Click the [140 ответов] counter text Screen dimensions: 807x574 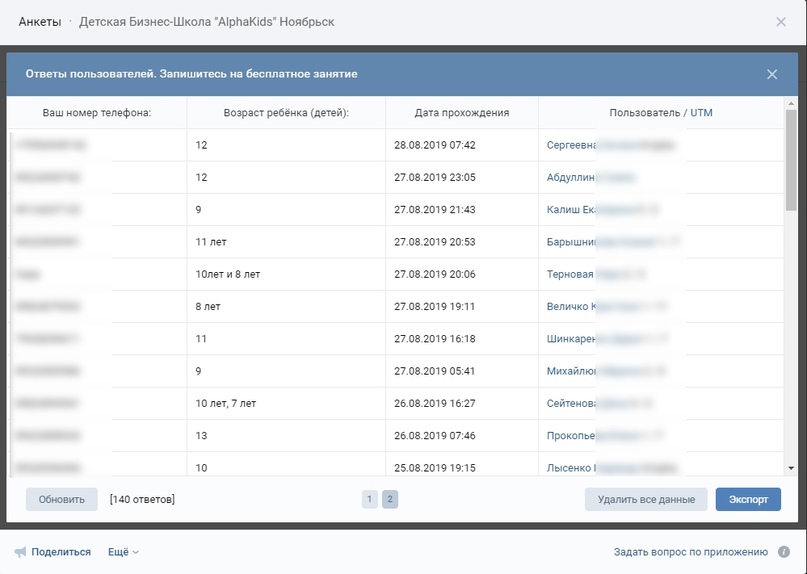(142, 499)
